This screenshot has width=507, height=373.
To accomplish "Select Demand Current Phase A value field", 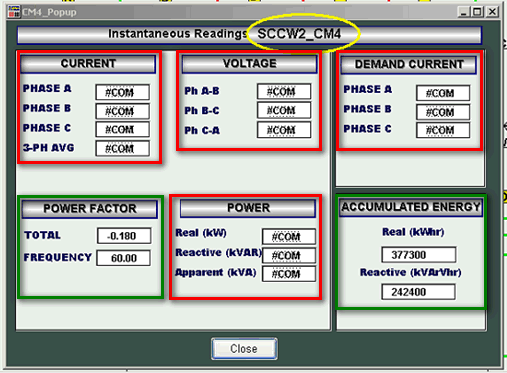I will point(443,93).
